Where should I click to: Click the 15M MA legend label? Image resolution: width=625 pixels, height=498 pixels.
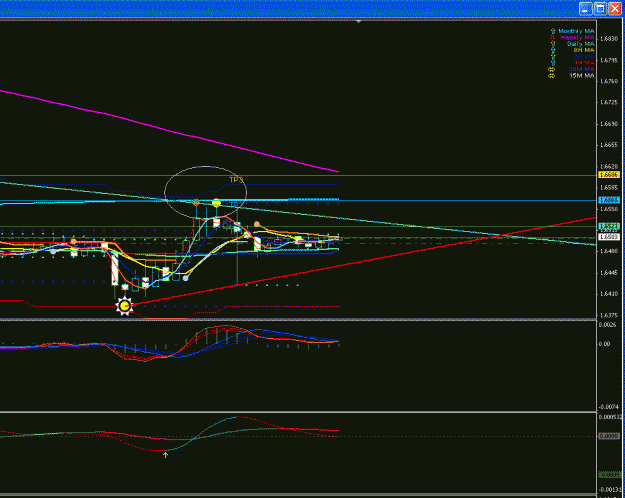click(x=582, y=75)
